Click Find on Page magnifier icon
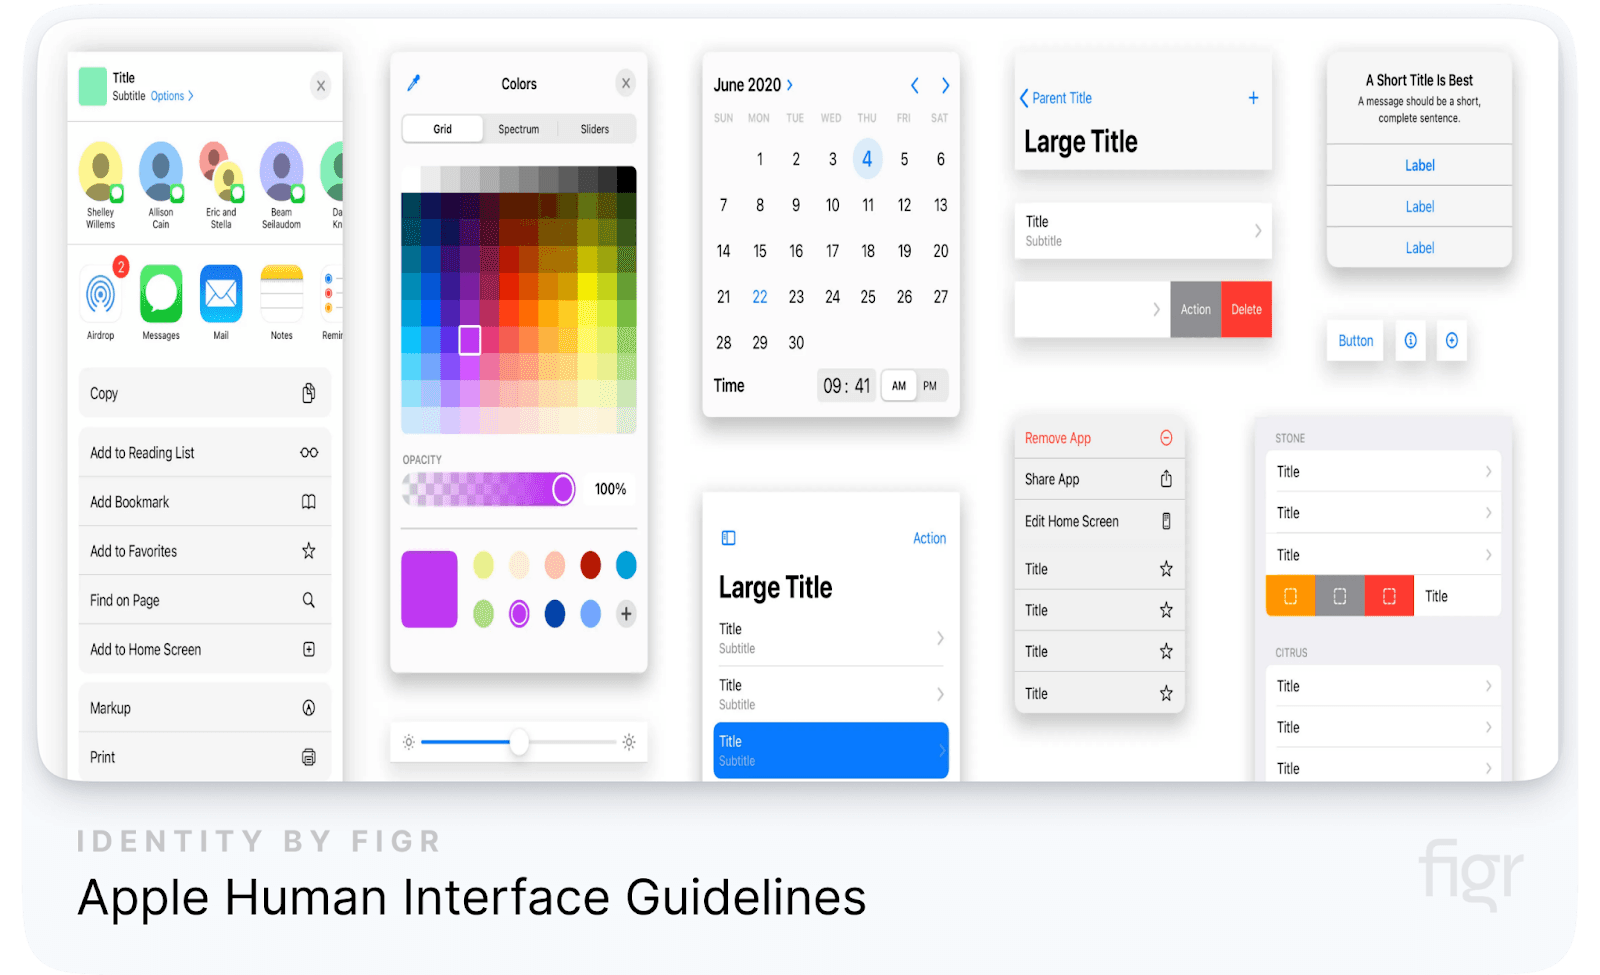This screenshot has height=975, width=1600. pos(309,600)
